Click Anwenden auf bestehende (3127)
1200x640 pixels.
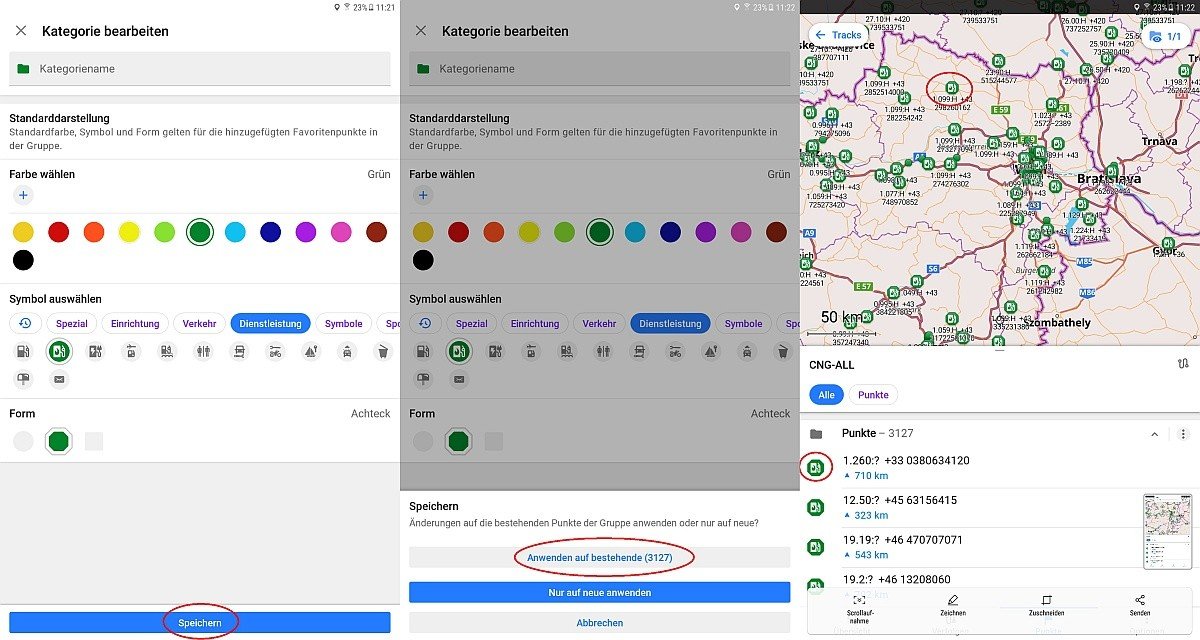tap(600, 557)
